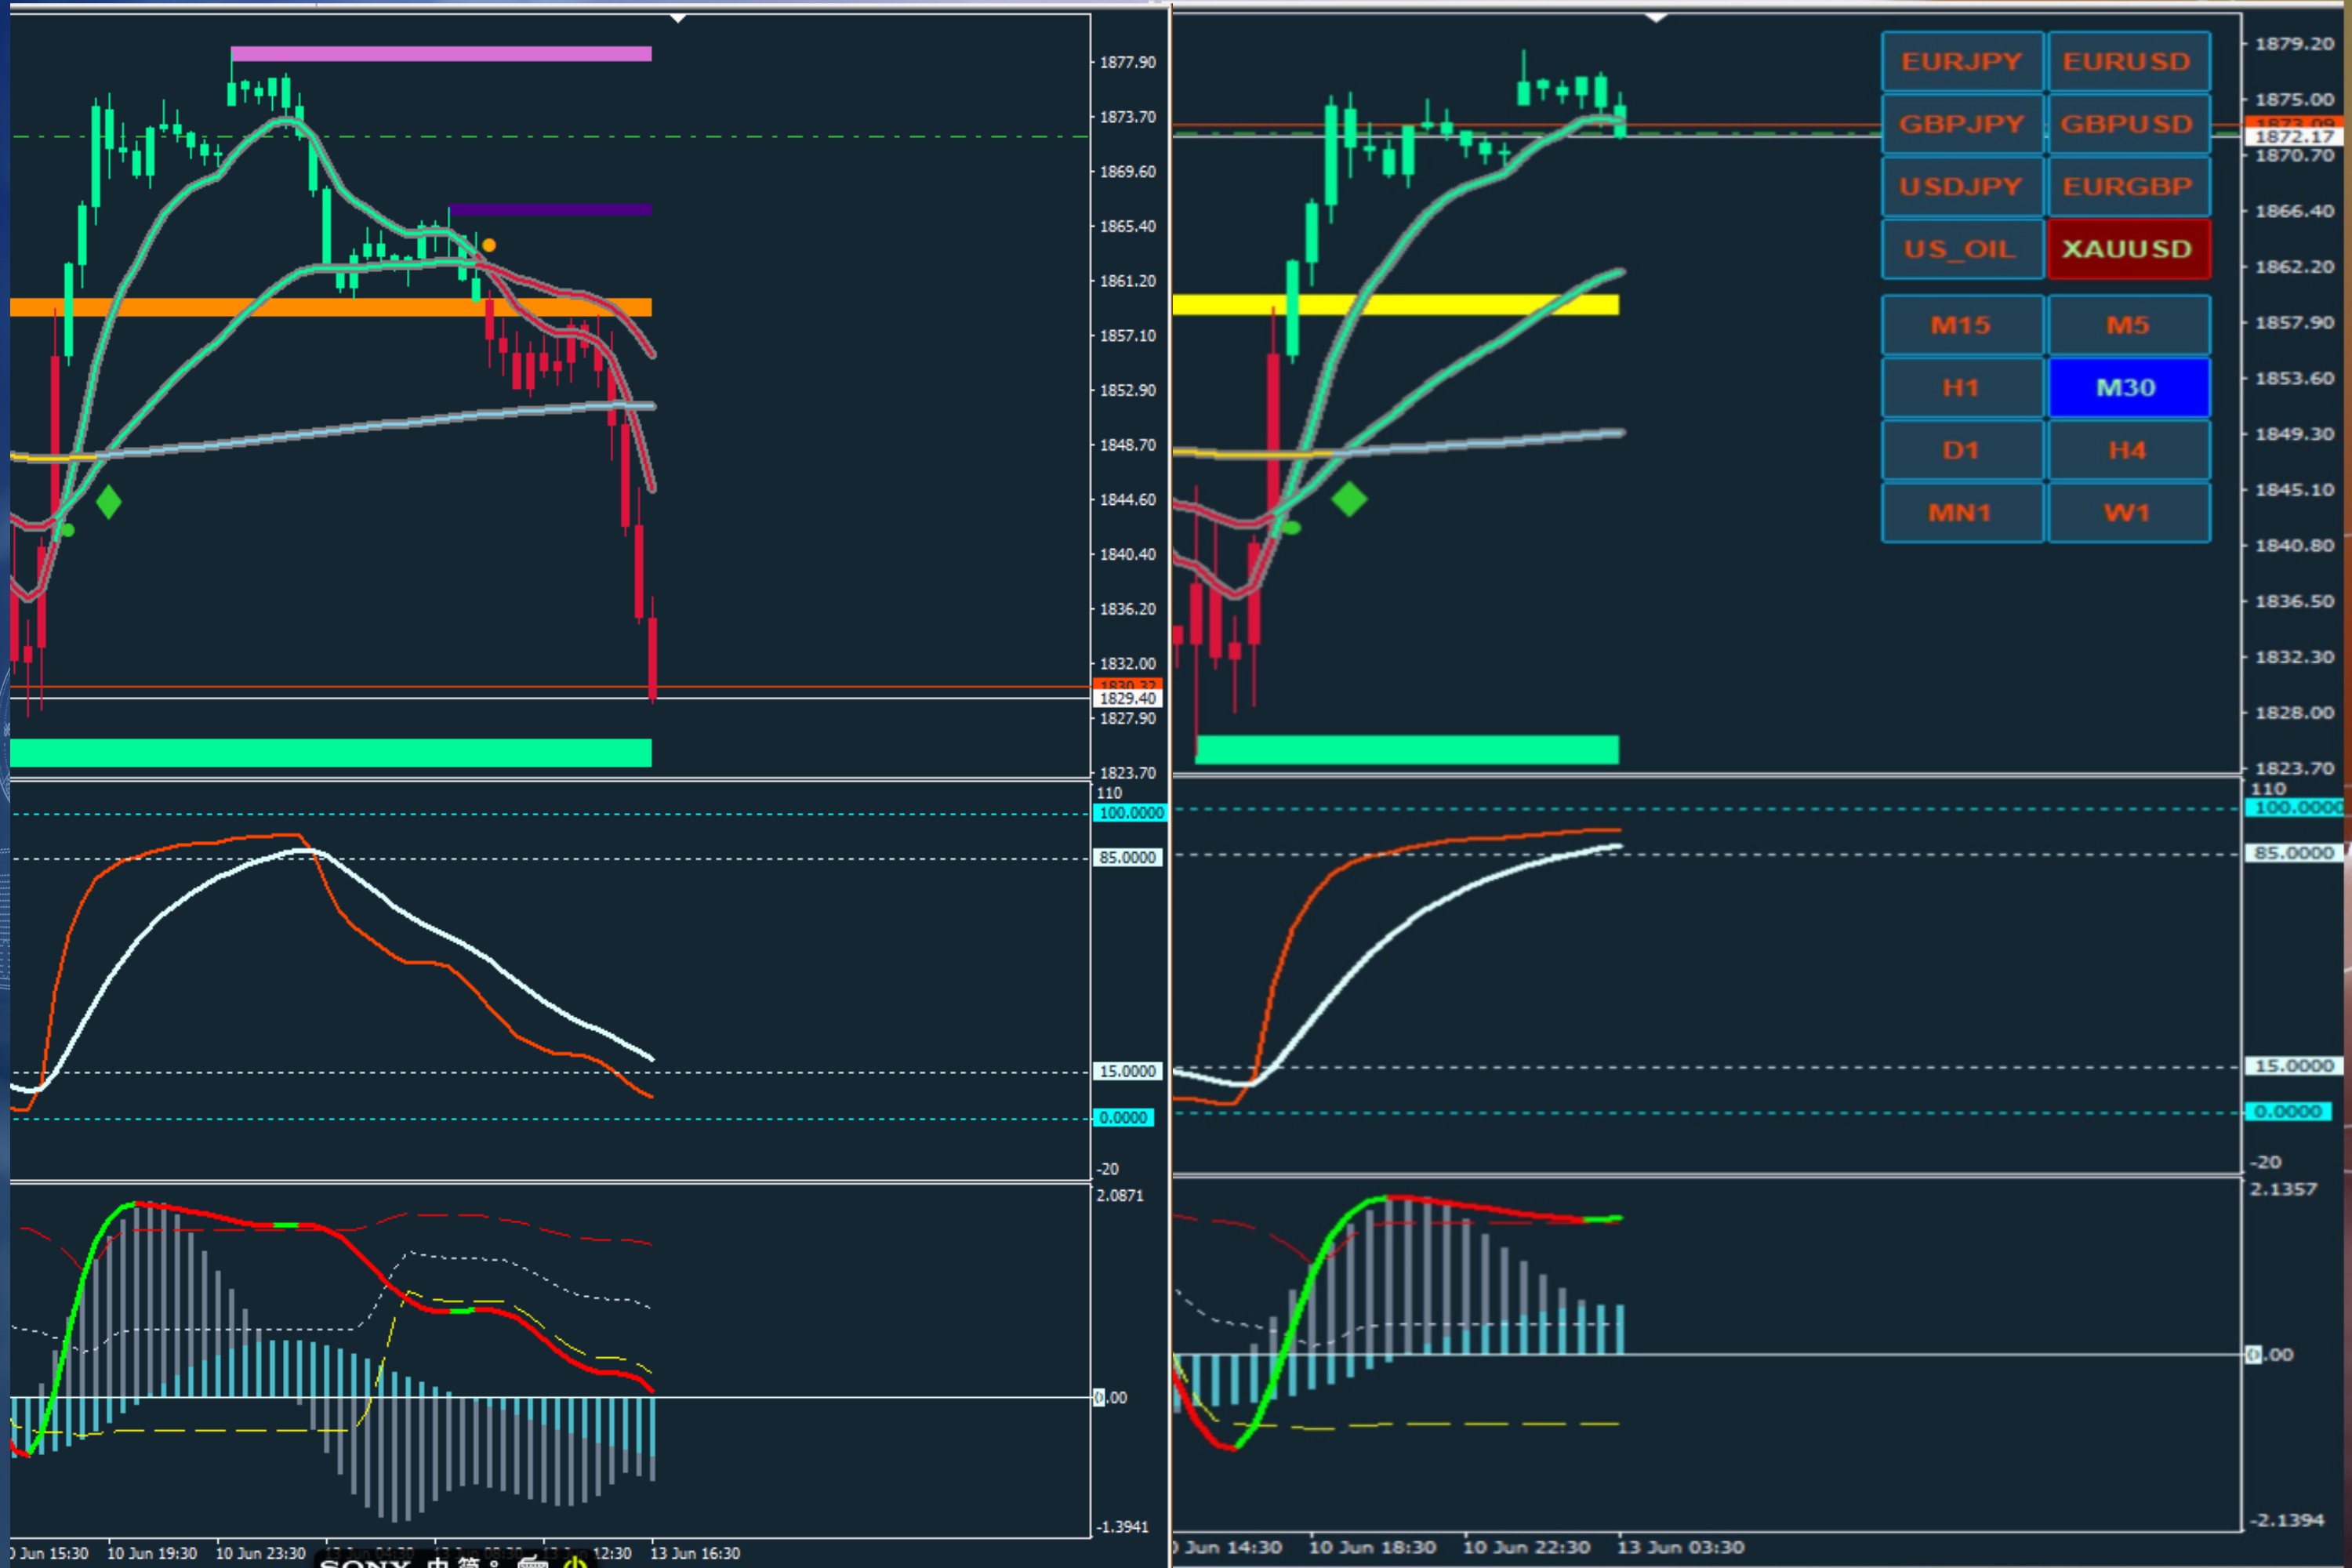
Task: Switch chart to D1 timeframe
Action: [1961, 451]
